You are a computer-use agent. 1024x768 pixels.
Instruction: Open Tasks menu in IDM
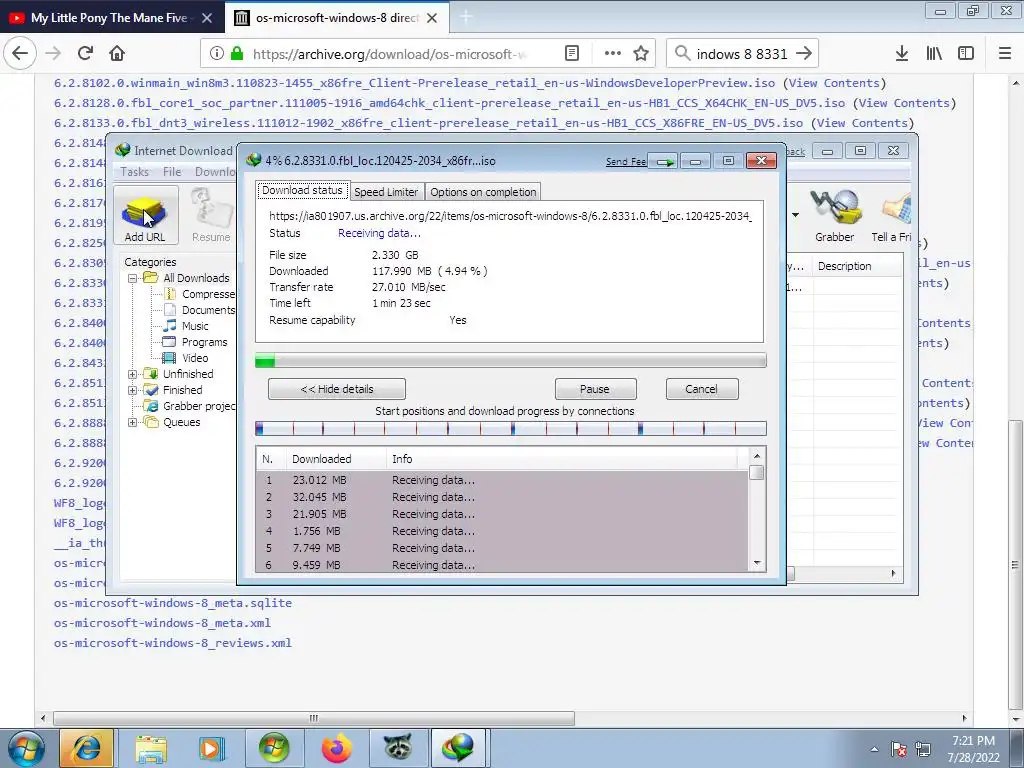(x=135, y=172)
